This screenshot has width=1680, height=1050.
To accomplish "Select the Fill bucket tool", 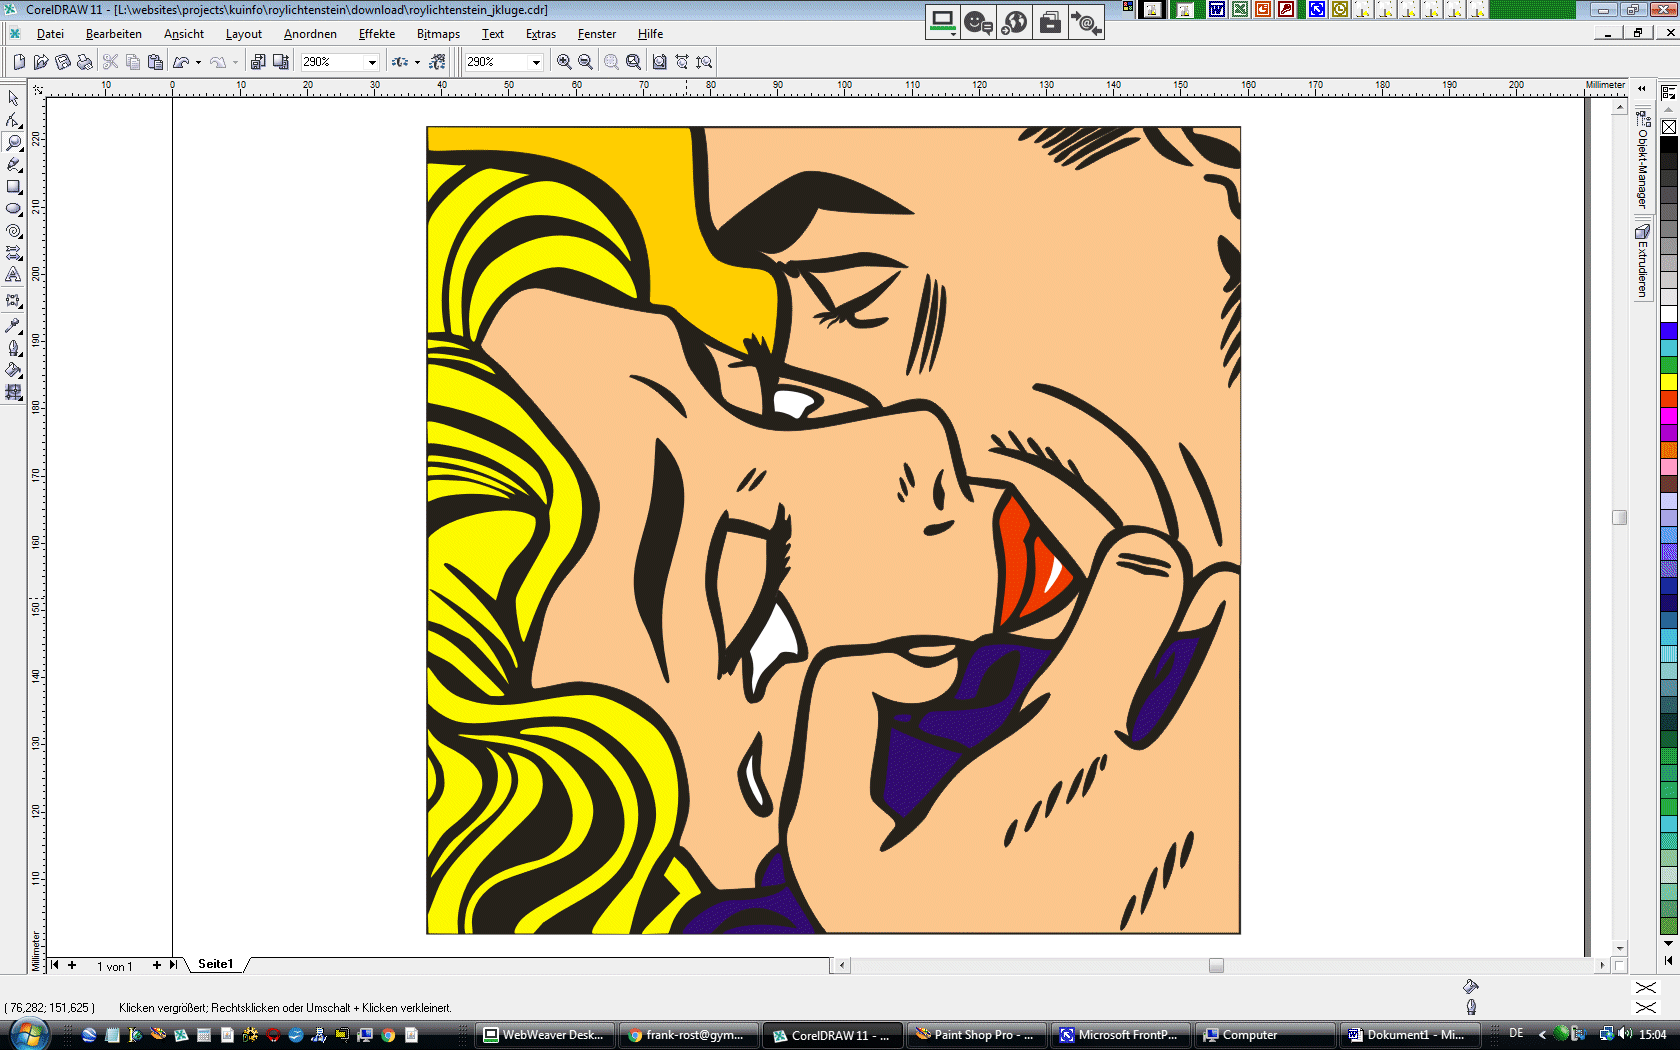I will (13, 370).
